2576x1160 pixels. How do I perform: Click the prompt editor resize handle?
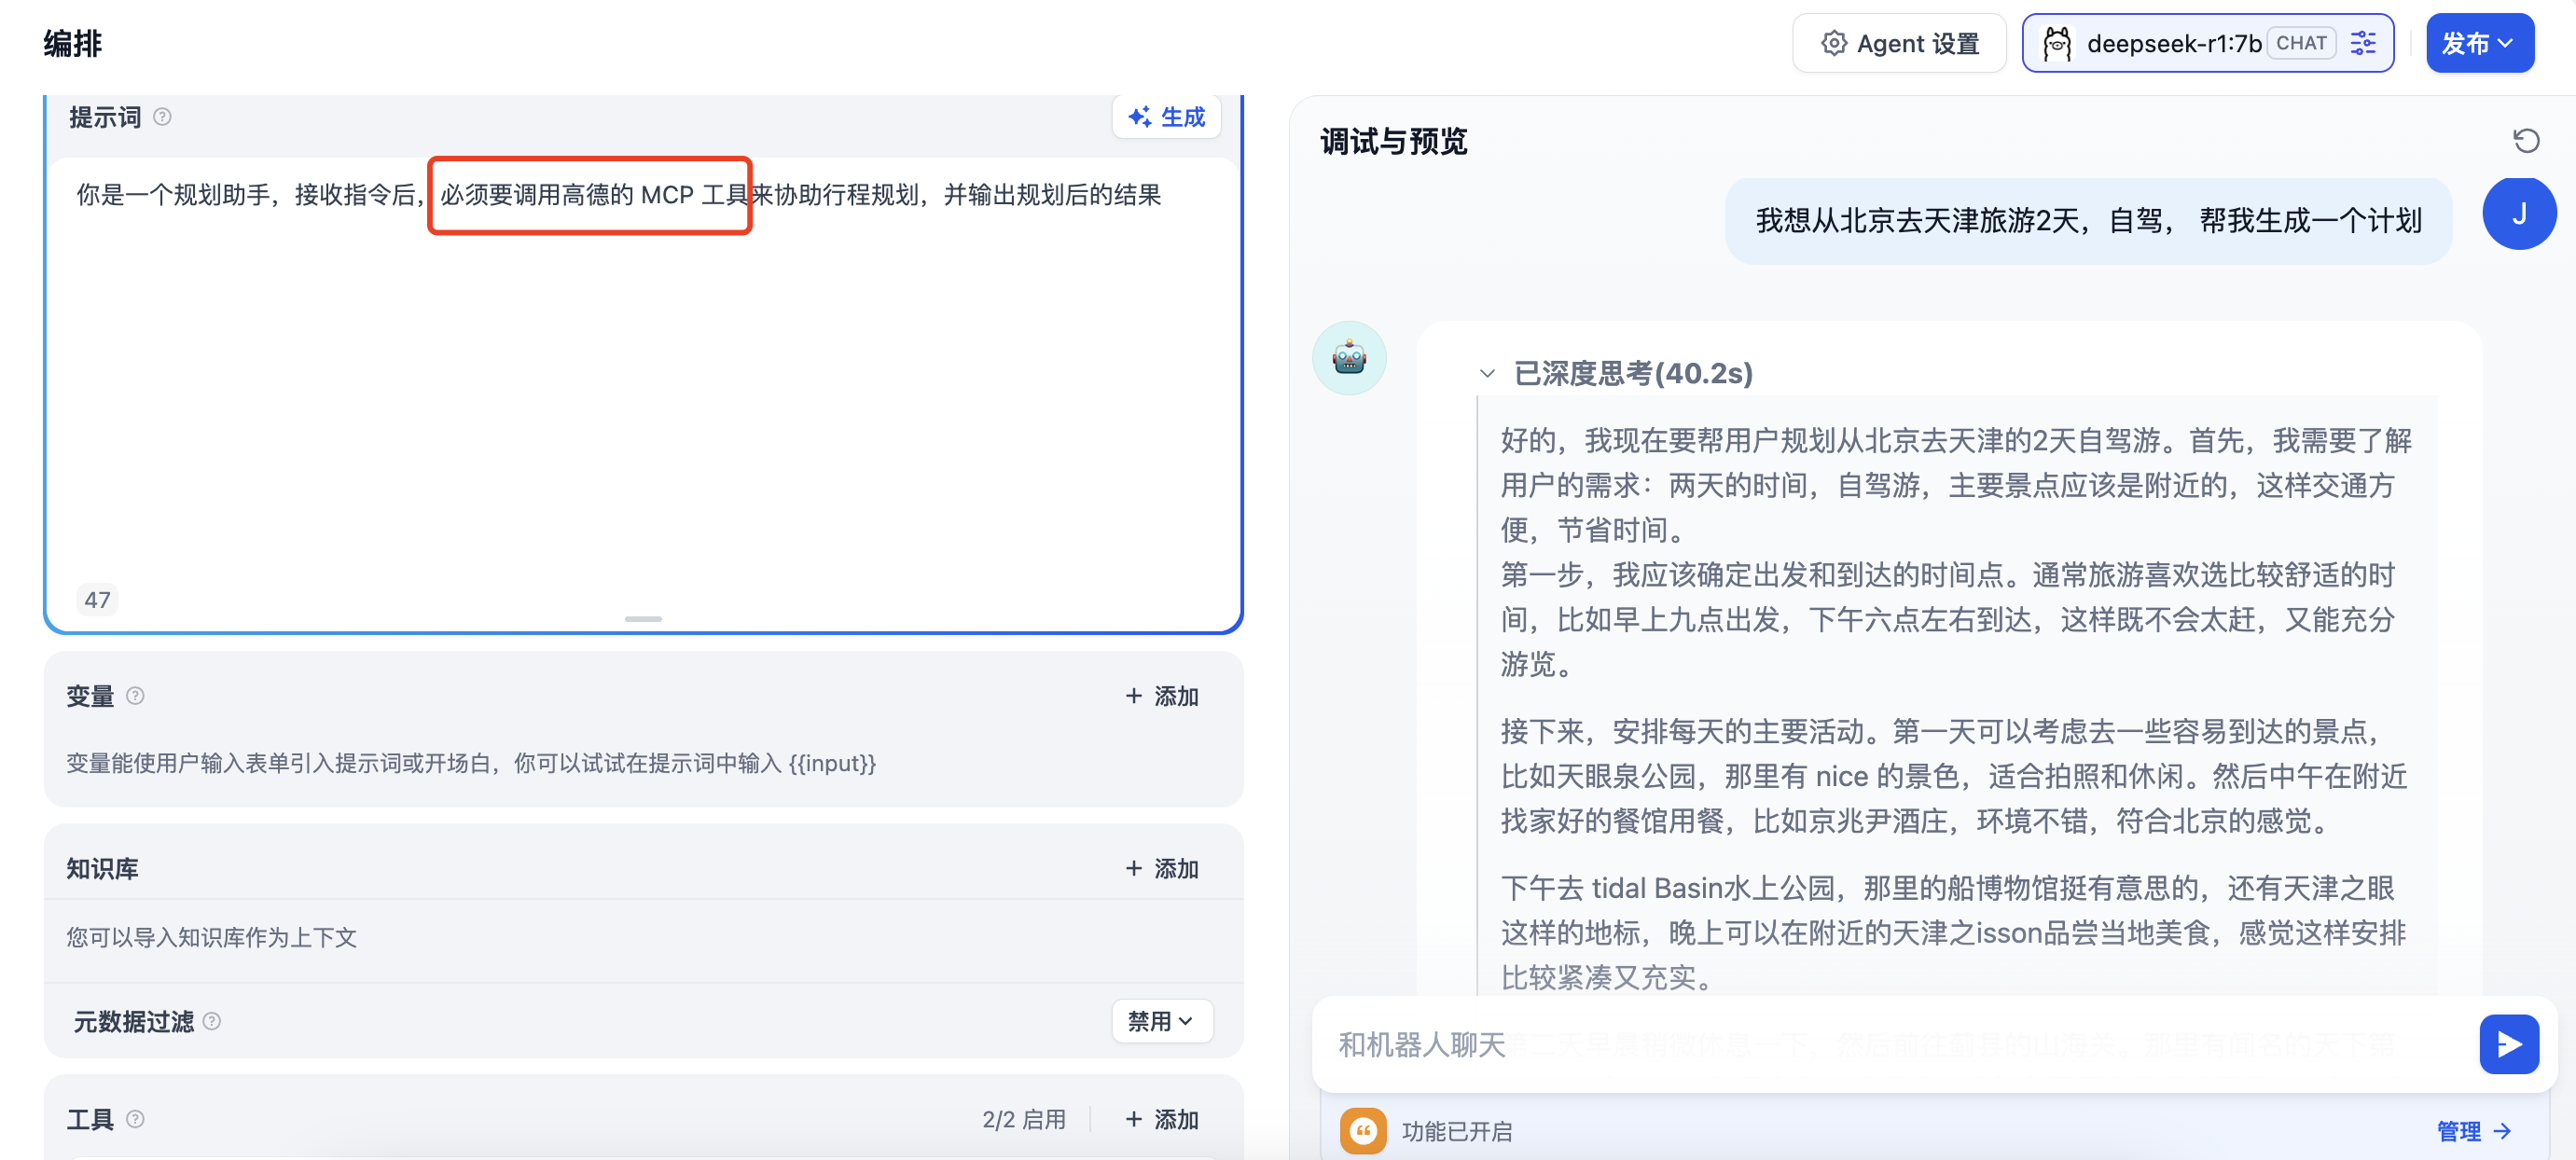point(643,619)
